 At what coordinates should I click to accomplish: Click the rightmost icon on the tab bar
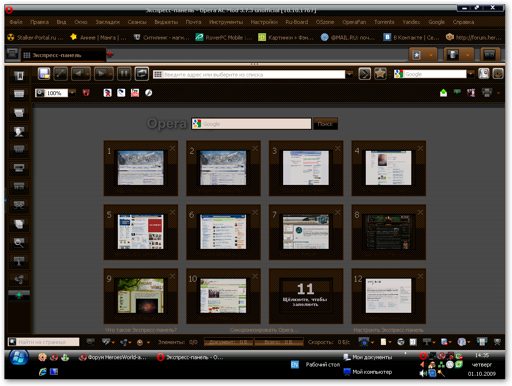pos(490,54)
